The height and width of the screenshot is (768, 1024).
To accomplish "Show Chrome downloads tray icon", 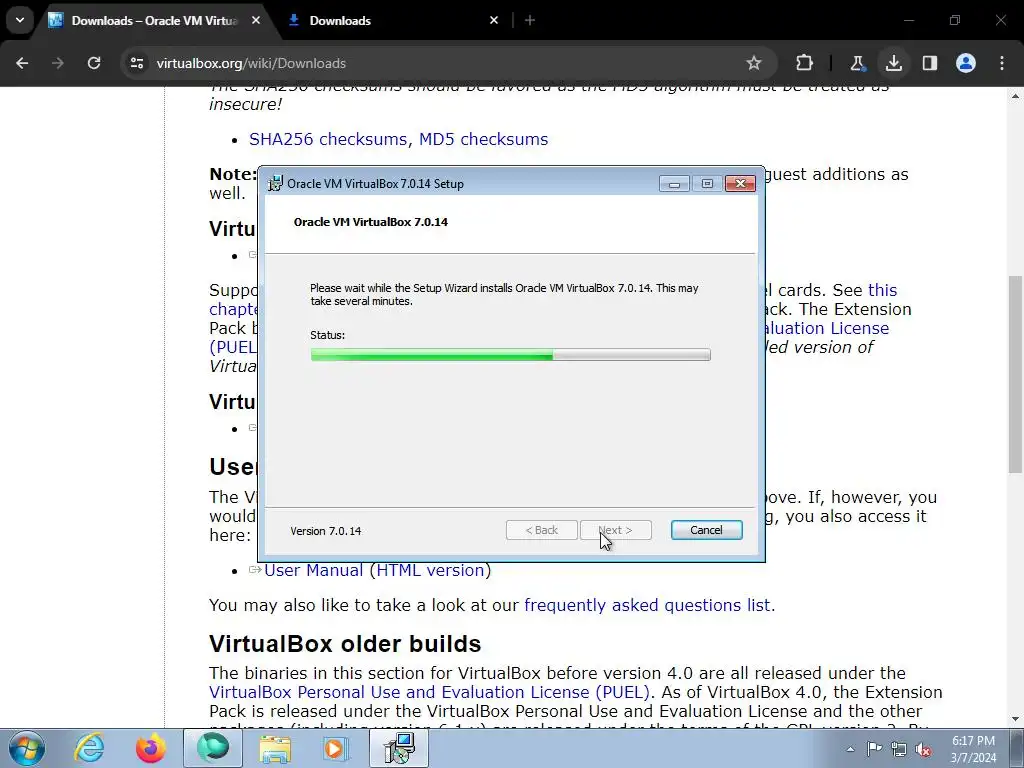I will 893,63.
